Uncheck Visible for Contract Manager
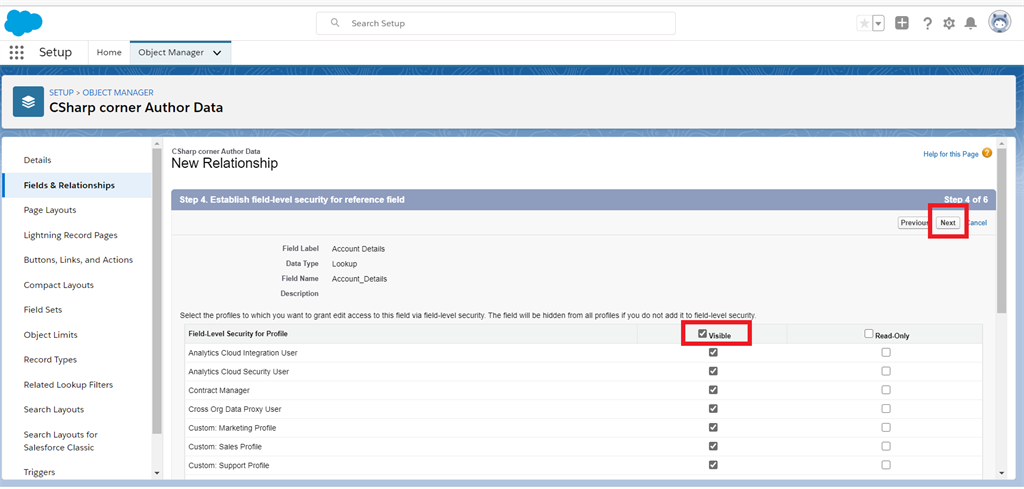The height and width of the screenshot is (489, 1024). (713, 390)
